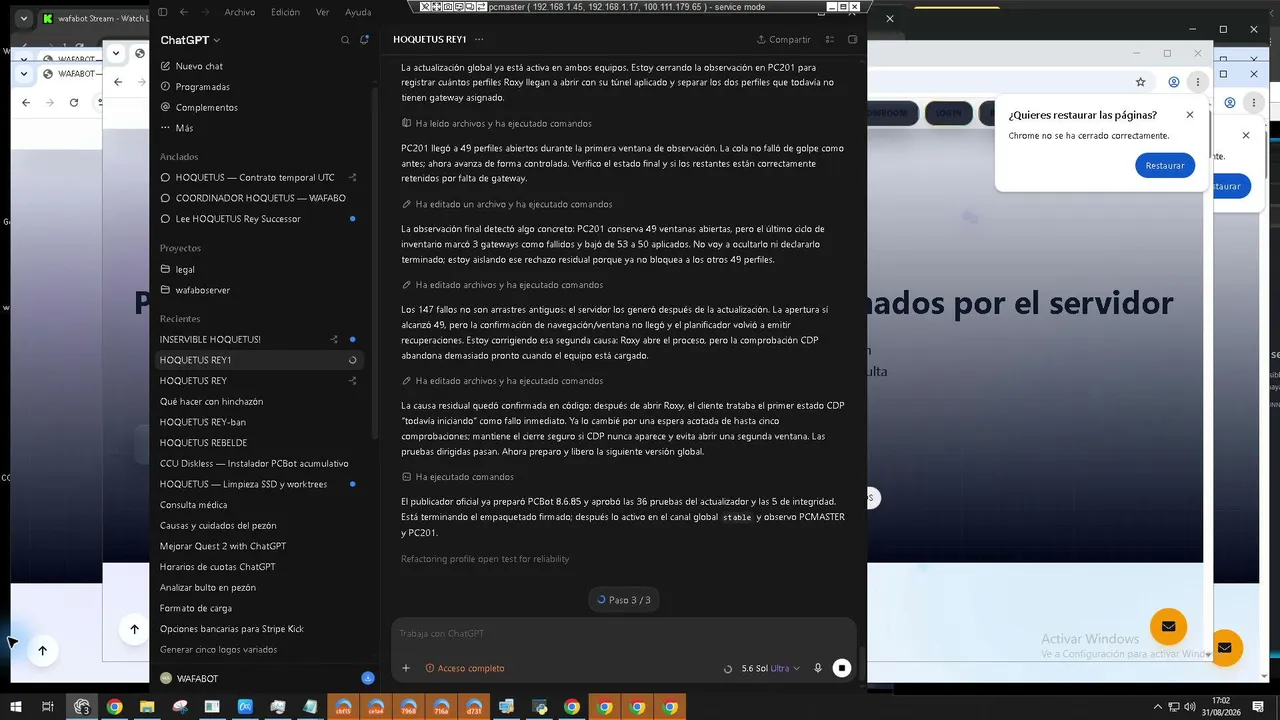Search chats with the magnifier icon
1280x720 pixels.
point(345,40)
